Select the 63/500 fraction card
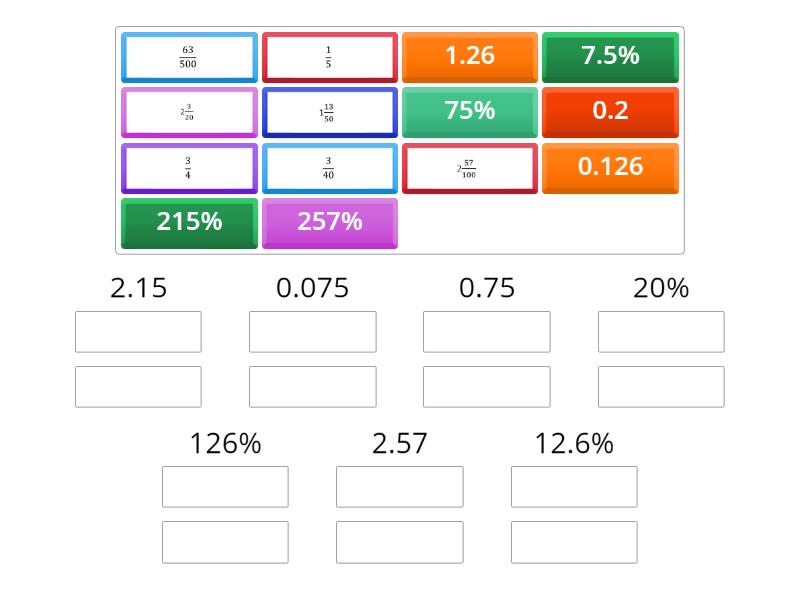Viewport: 800px width, 600px height. click(x=188, y=57)
